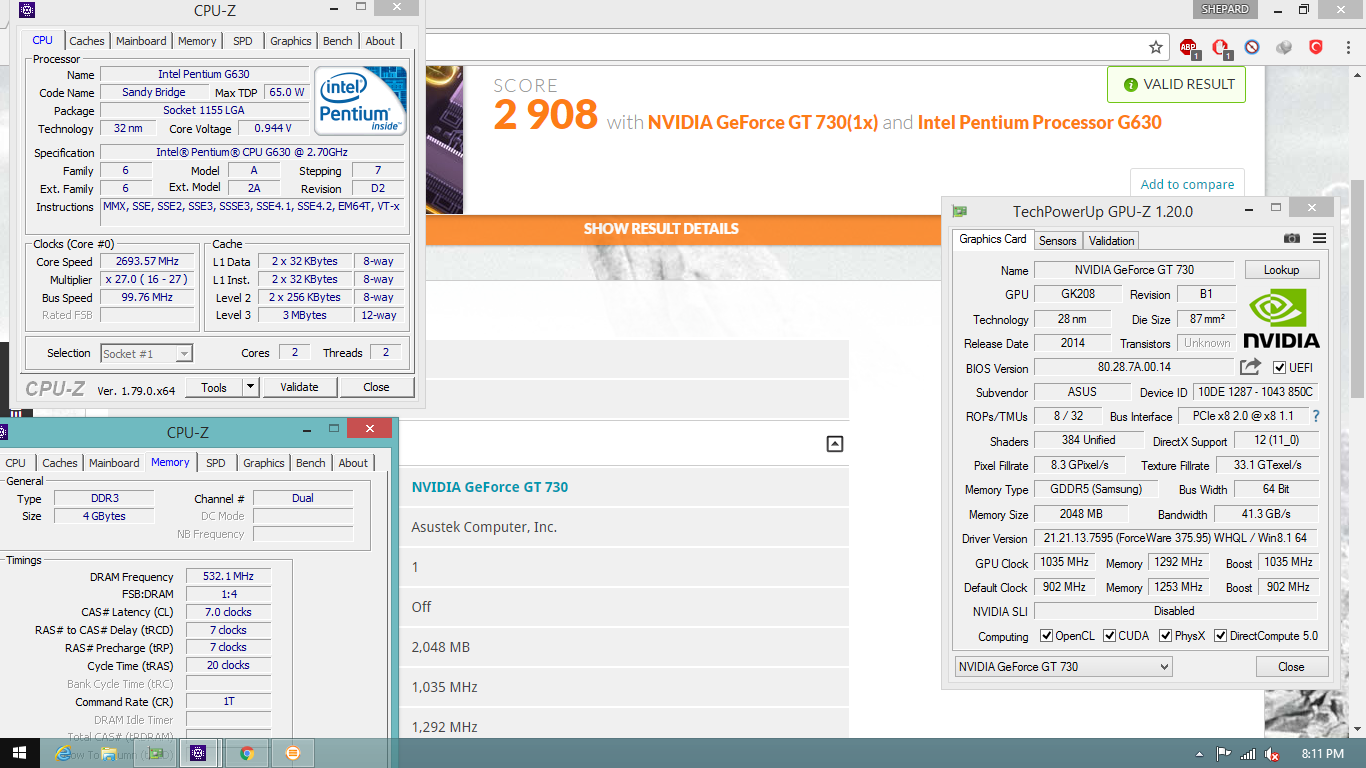
Task: Open Caches tab in the processor CPU-Z window
Action: [x=87, y=41]
